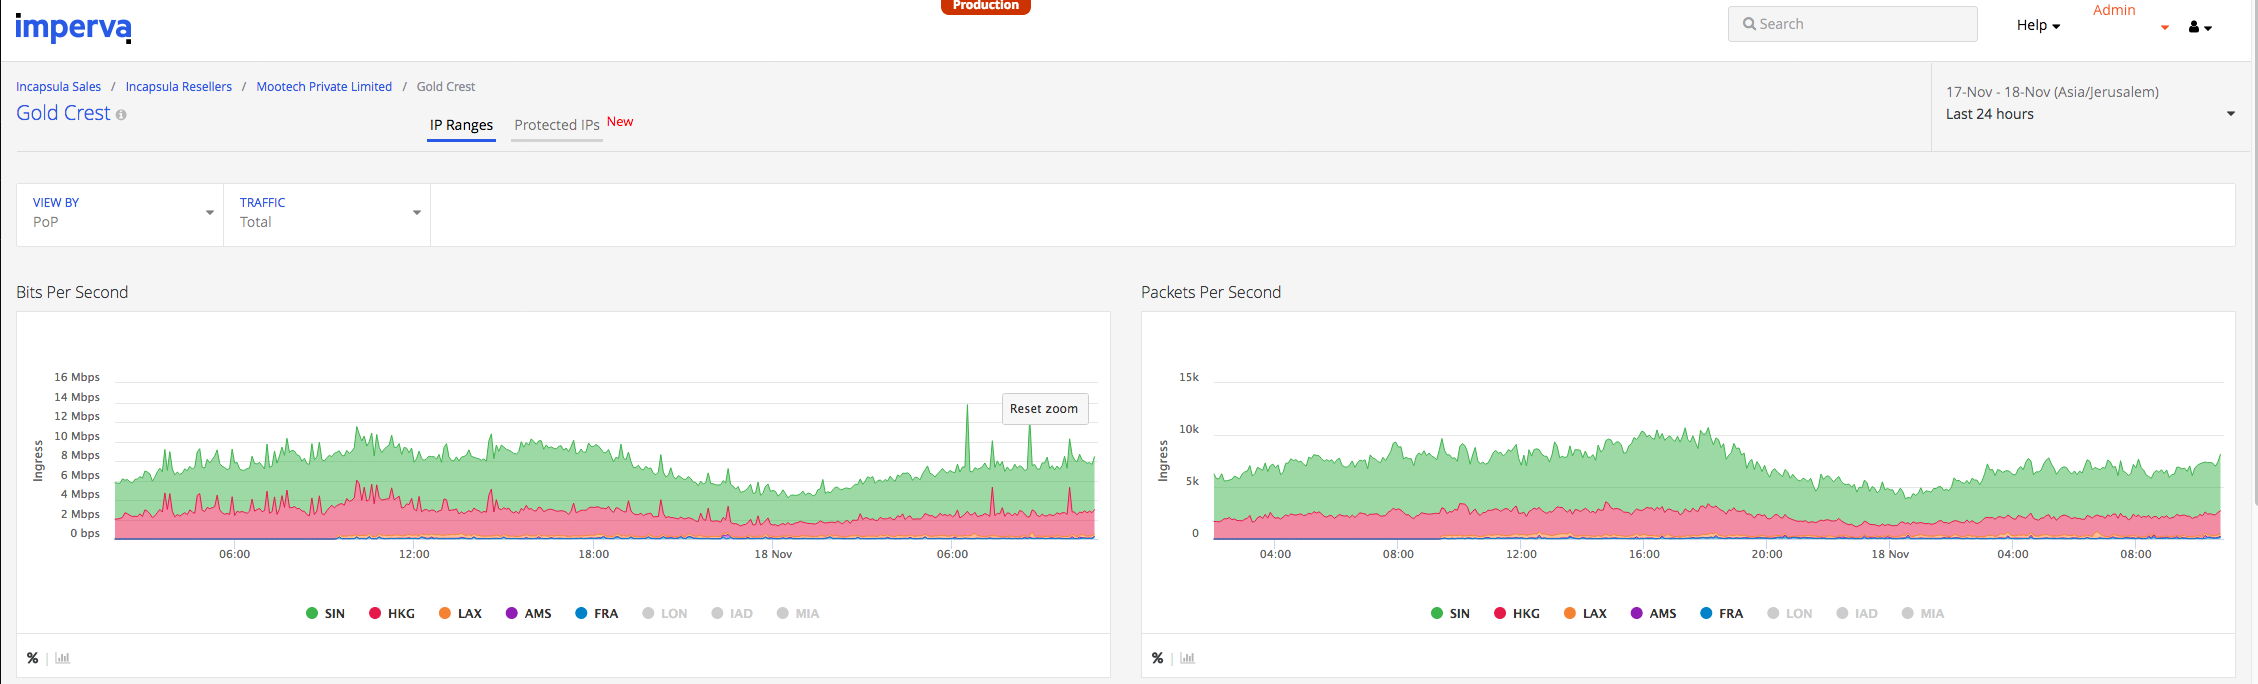2258x684 pixels.
Task: Enable LON series in Bits Per Second legend
Action: click(665, 613)
